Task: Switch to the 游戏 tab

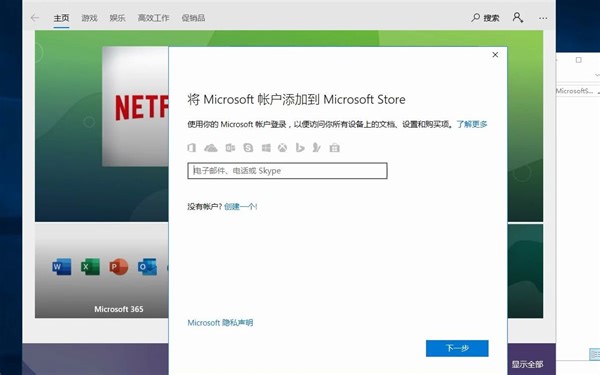Action: pos(90,18)
